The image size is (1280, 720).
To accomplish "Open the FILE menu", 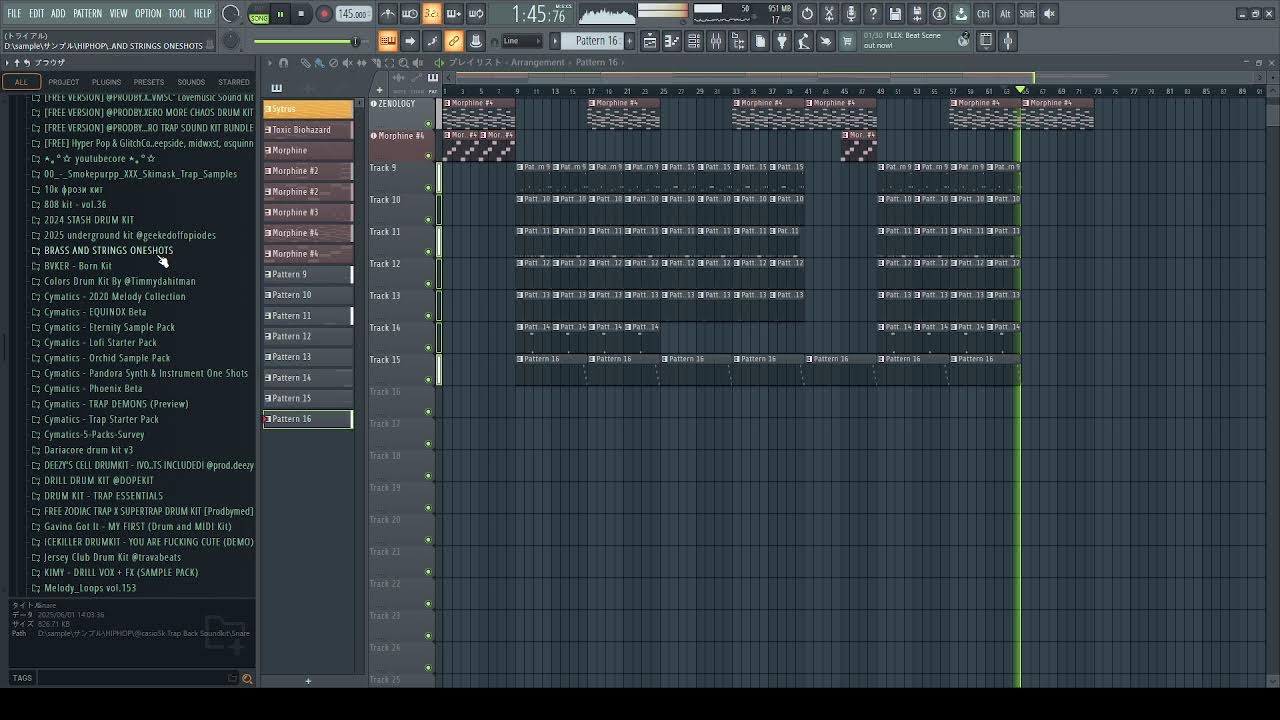I will 14,14.
